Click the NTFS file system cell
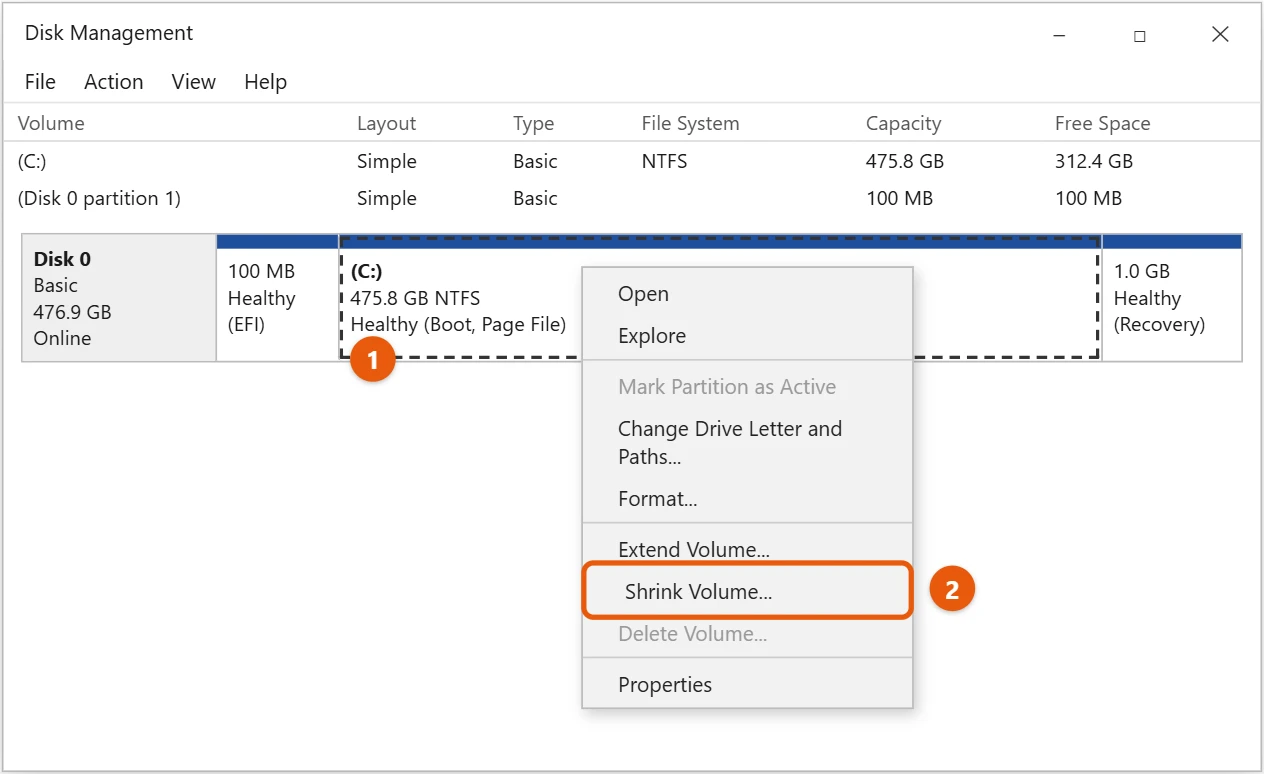 click(x=664, y=161)
